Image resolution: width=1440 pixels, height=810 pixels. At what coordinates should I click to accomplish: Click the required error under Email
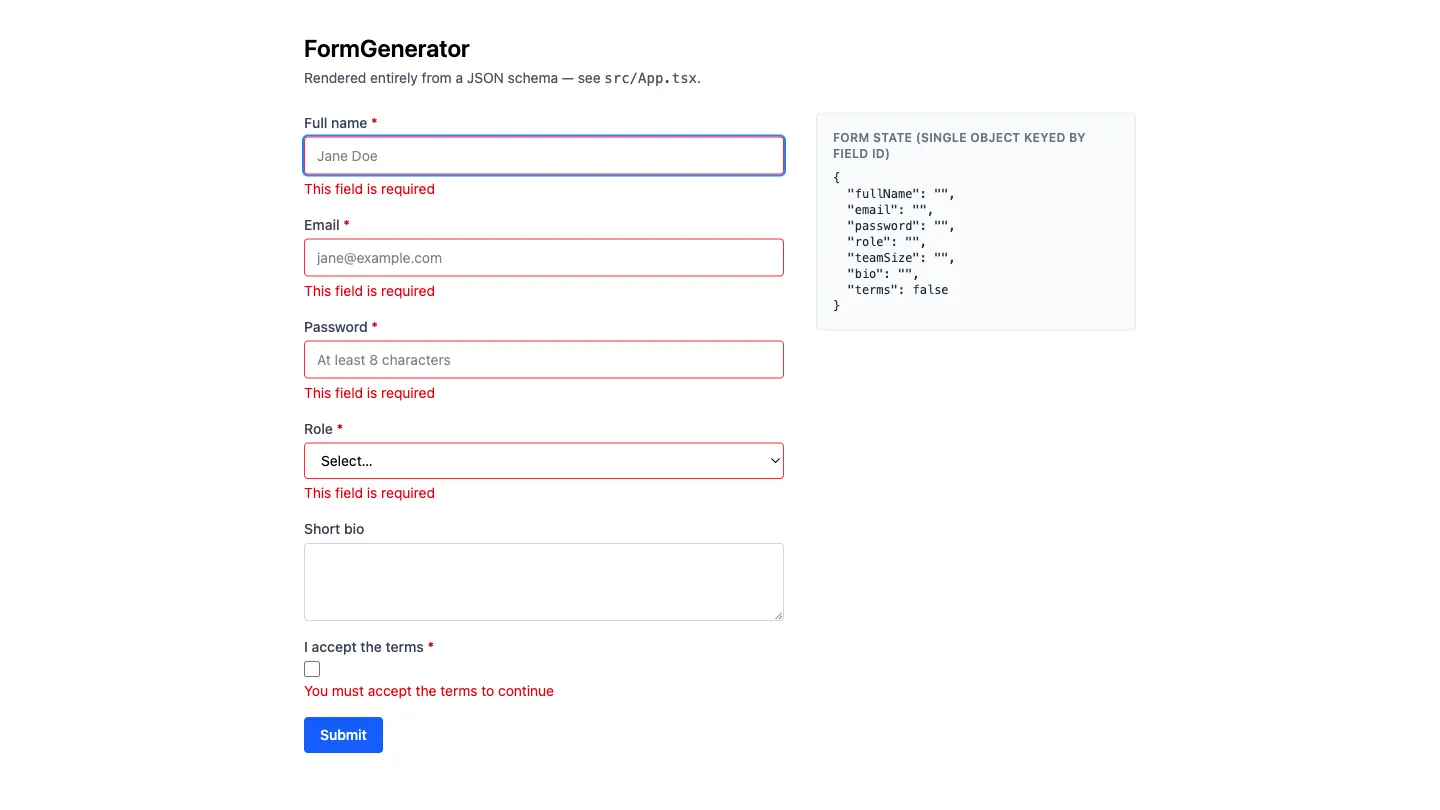pos(370,291)
